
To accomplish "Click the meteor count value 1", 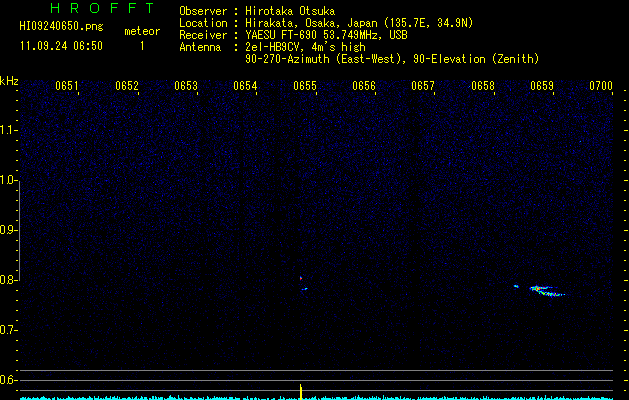I will (142, 46).
